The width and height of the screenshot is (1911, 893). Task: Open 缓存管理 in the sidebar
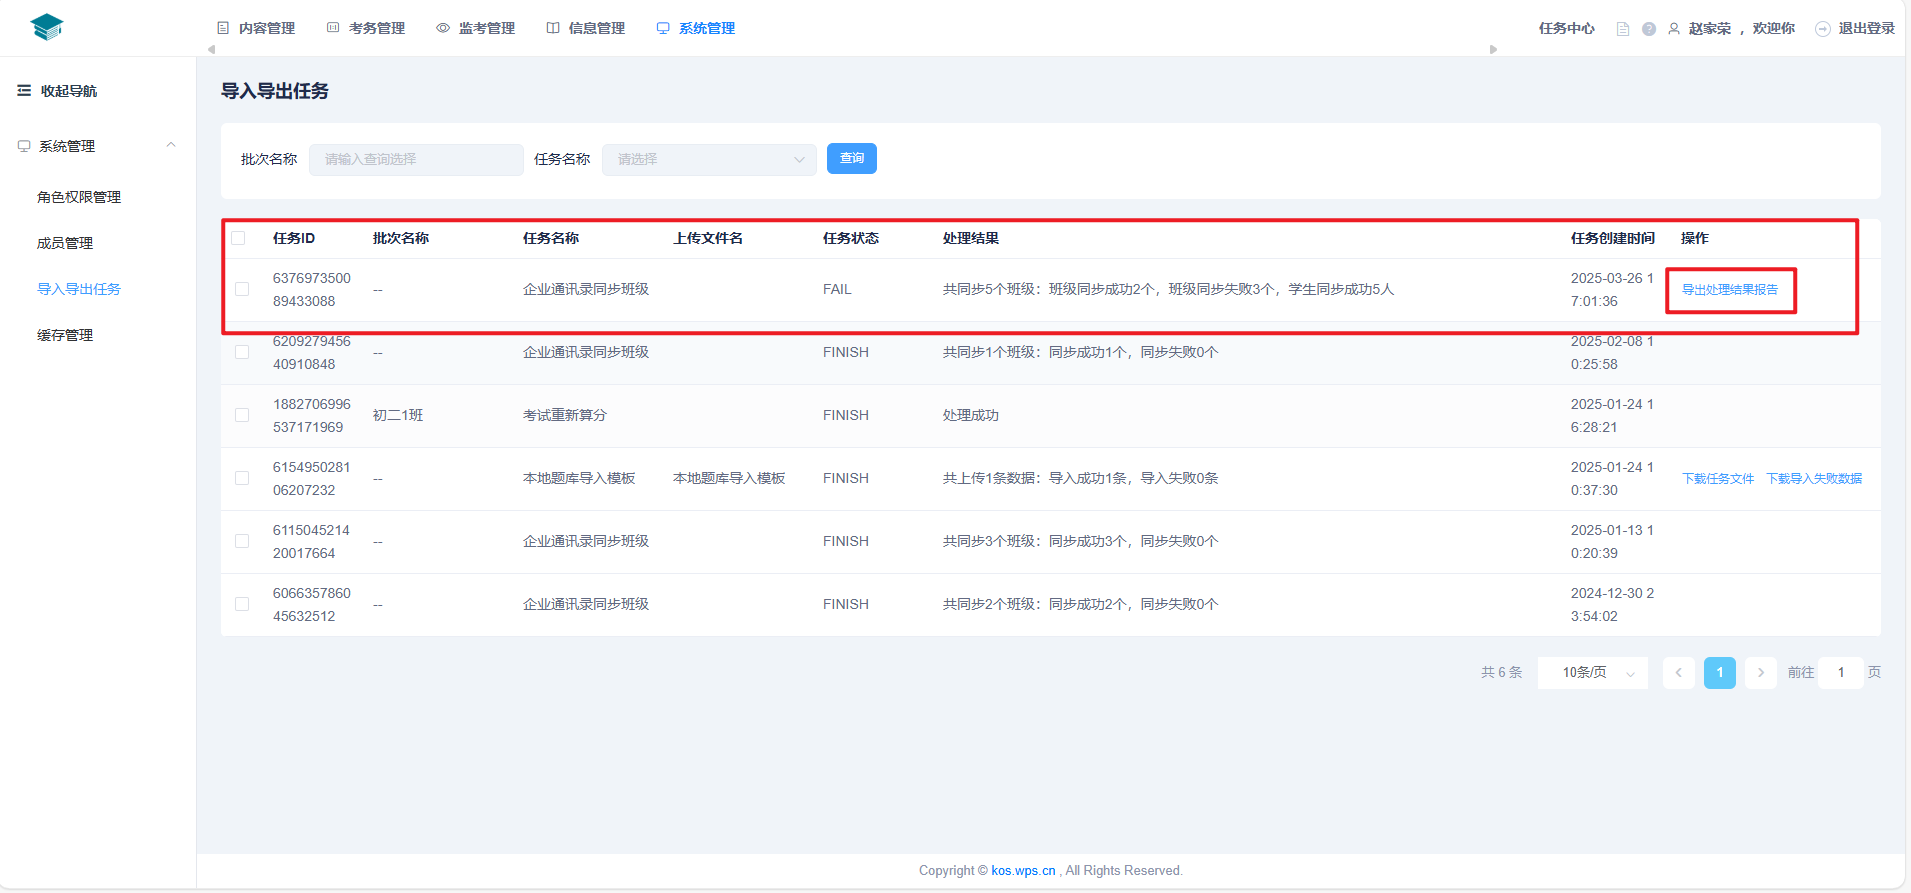click(65, 335)
